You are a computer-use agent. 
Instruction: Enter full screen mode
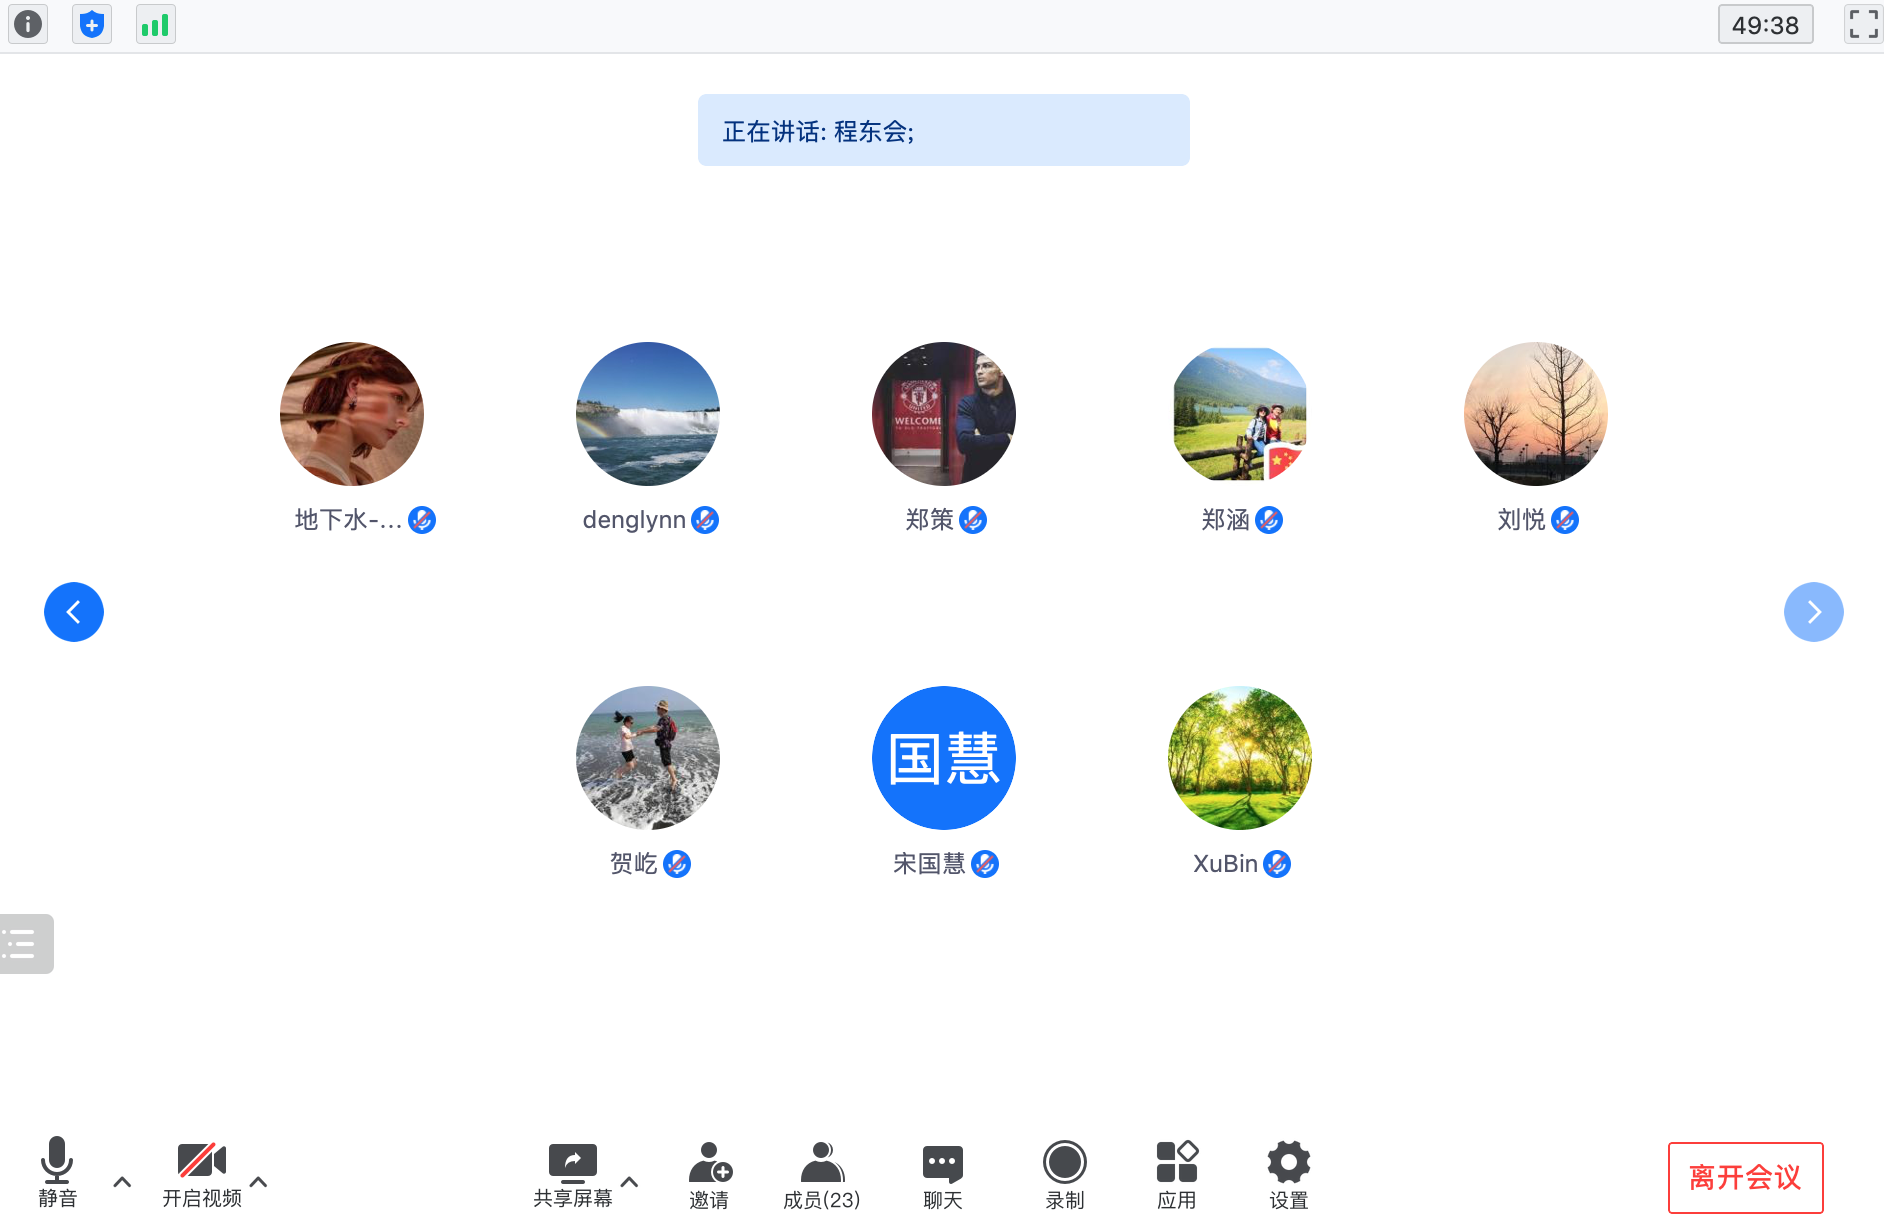pyautogui.click(x=1862, y=24)
